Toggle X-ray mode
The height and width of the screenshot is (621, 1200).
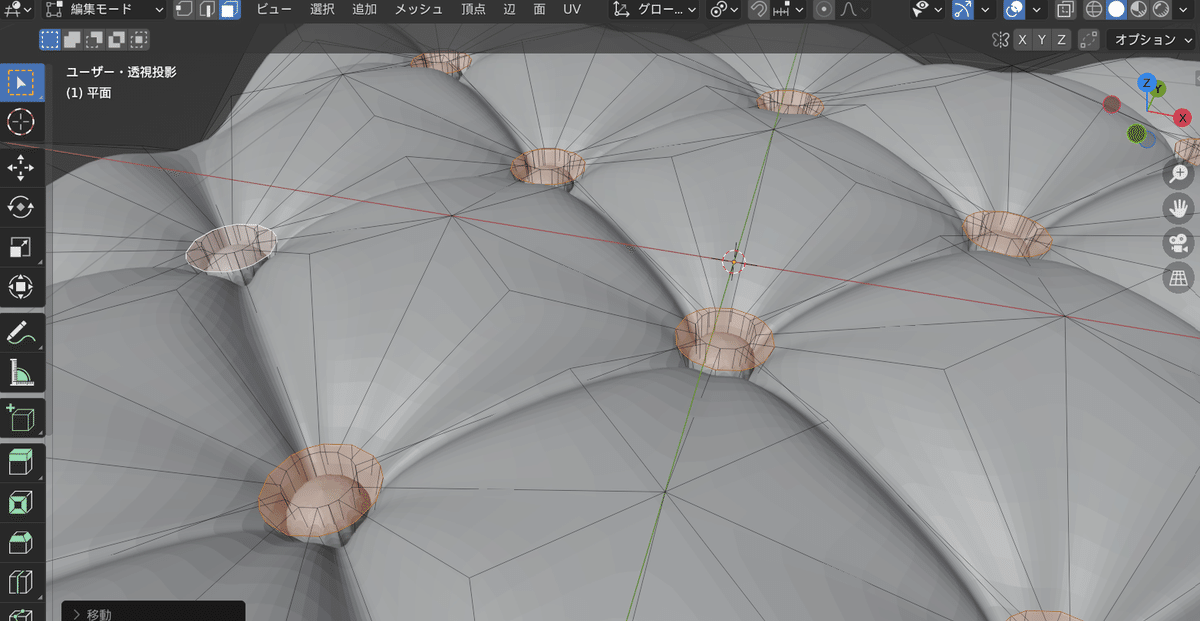point(1066,10)
